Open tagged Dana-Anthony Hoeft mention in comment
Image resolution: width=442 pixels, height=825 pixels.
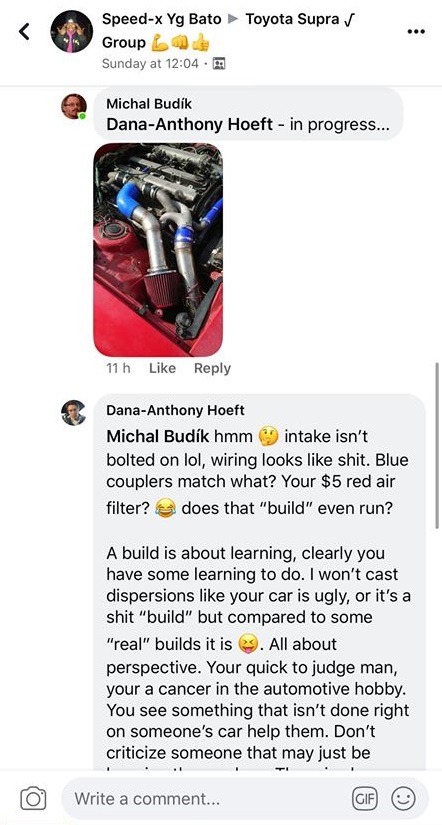[x=189, y=125]
